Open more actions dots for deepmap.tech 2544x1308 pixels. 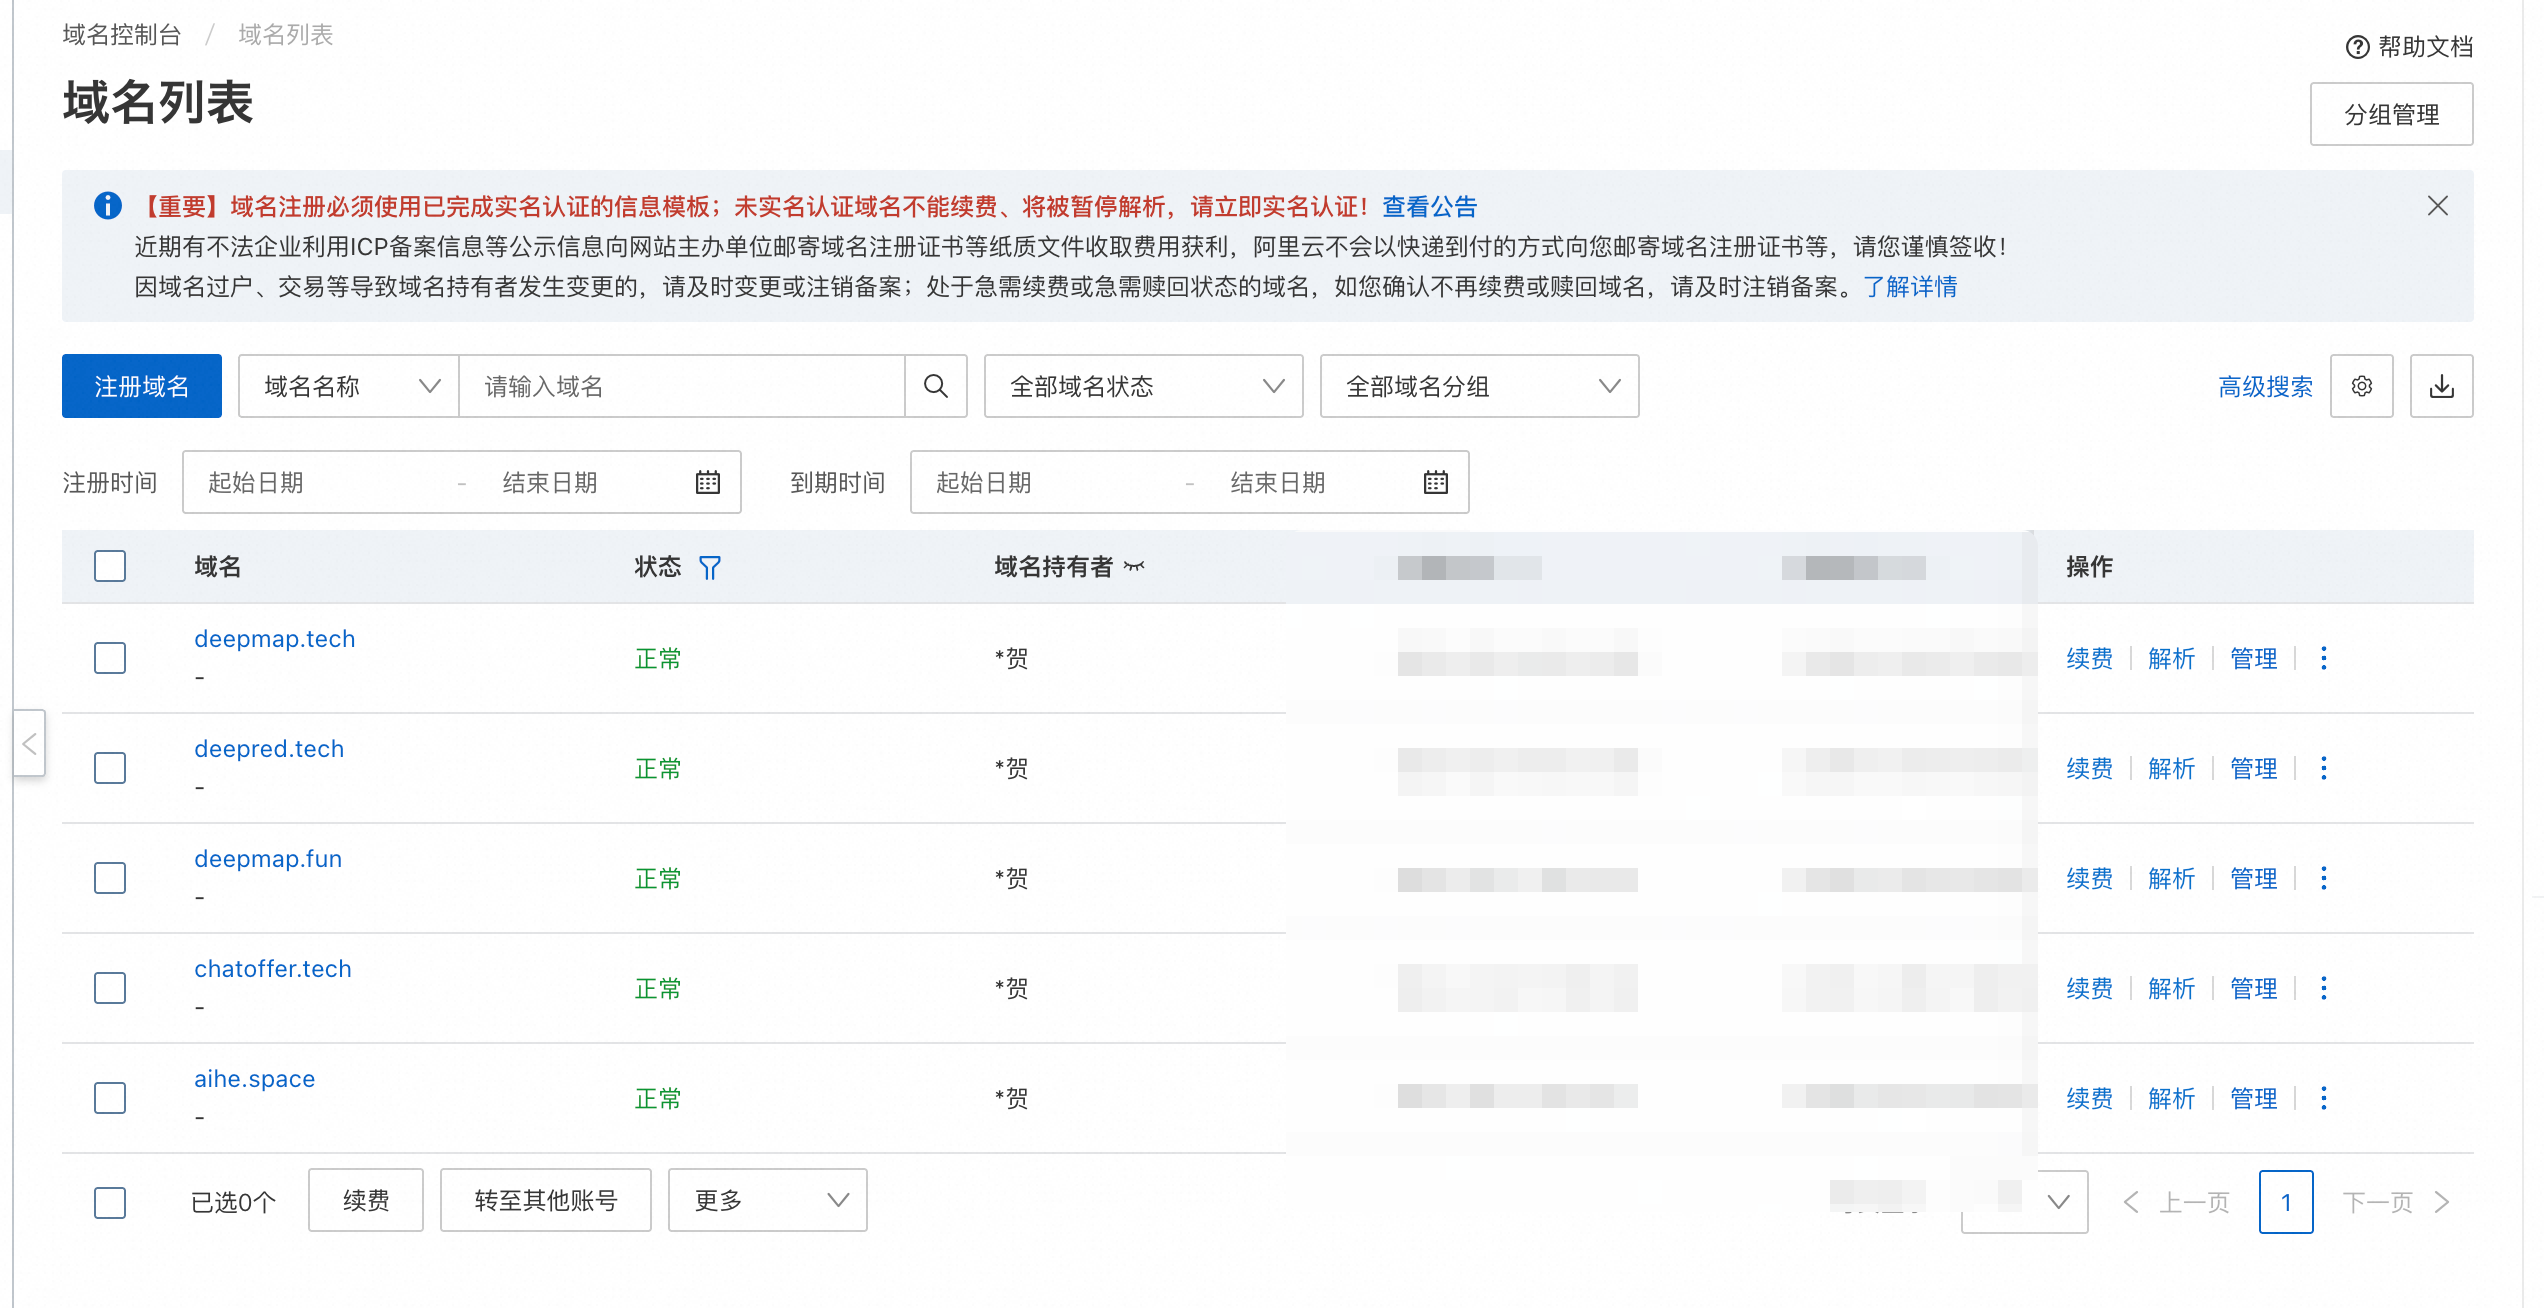pos(2324,658)
